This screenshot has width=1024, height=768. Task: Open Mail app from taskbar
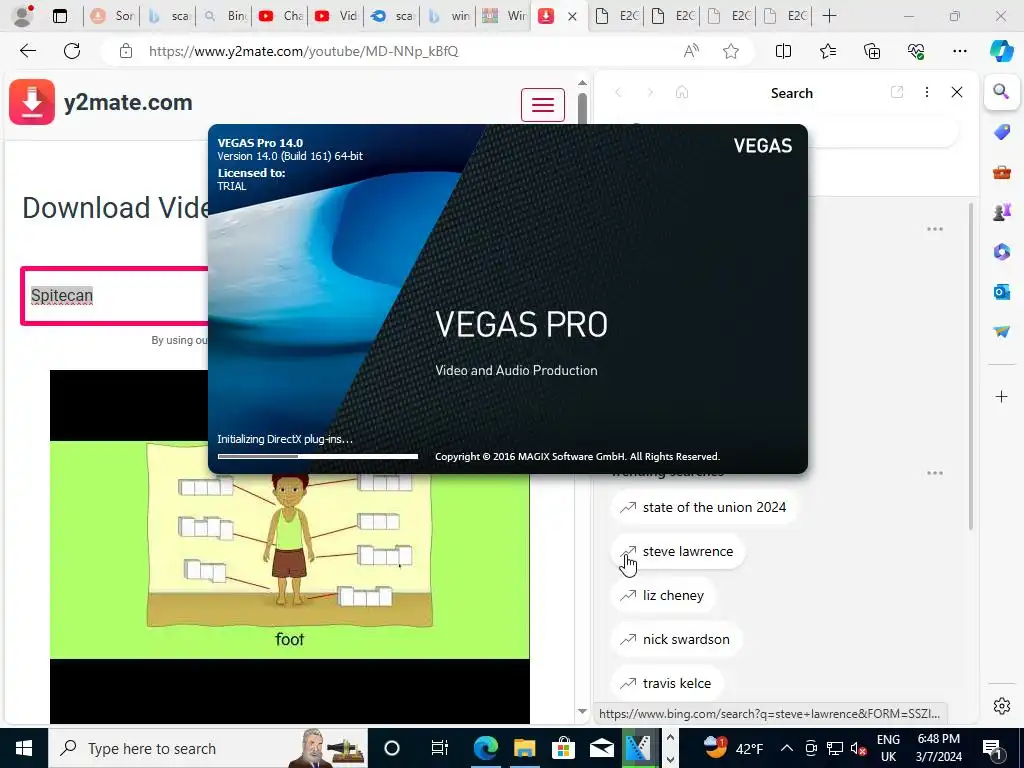(x=601, y=748)
